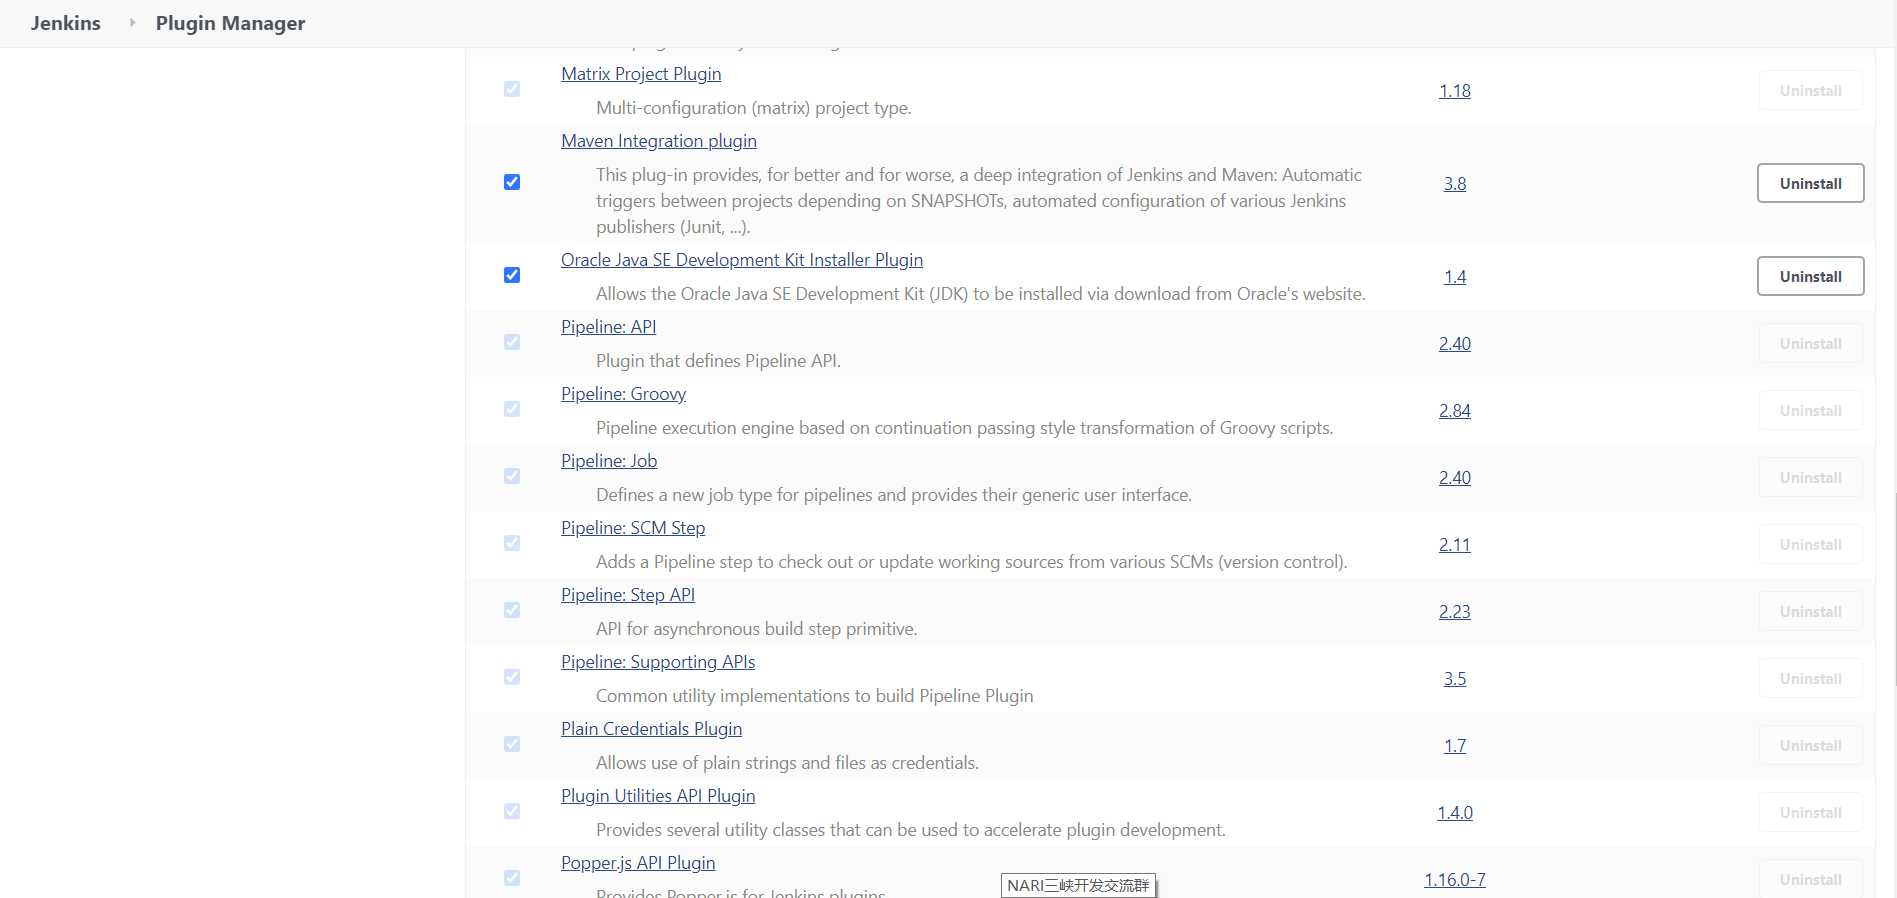Uninstall the Oracle Java SE Development Kit plugin
The width and height of the screenshot is (1897, 898).
[1810, 276]
